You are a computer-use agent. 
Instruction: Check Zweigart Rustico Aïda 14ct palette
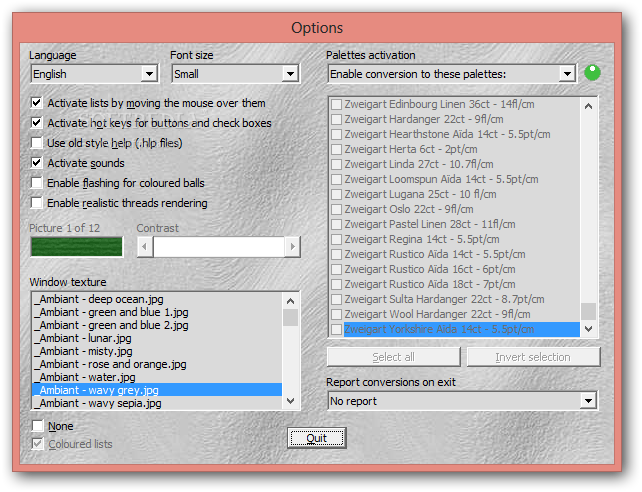pos(336,254)
